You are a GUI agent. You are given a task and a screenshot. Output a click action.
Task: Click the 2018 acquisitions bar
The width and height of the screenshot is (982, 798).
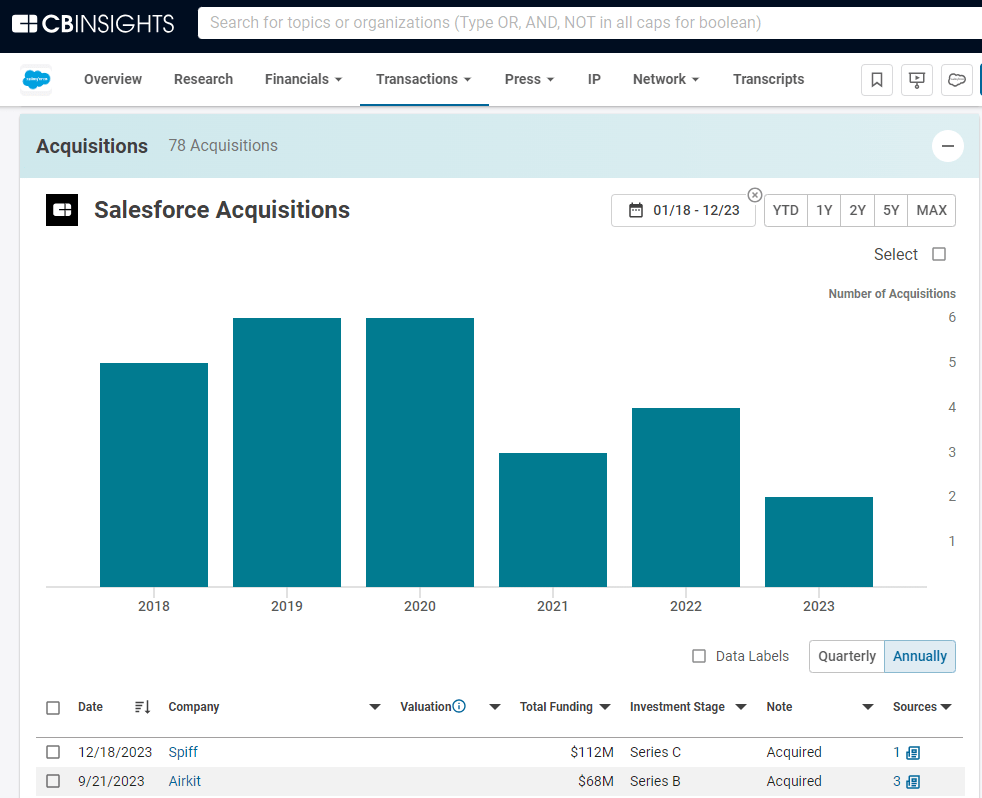(x=154, y=475)
